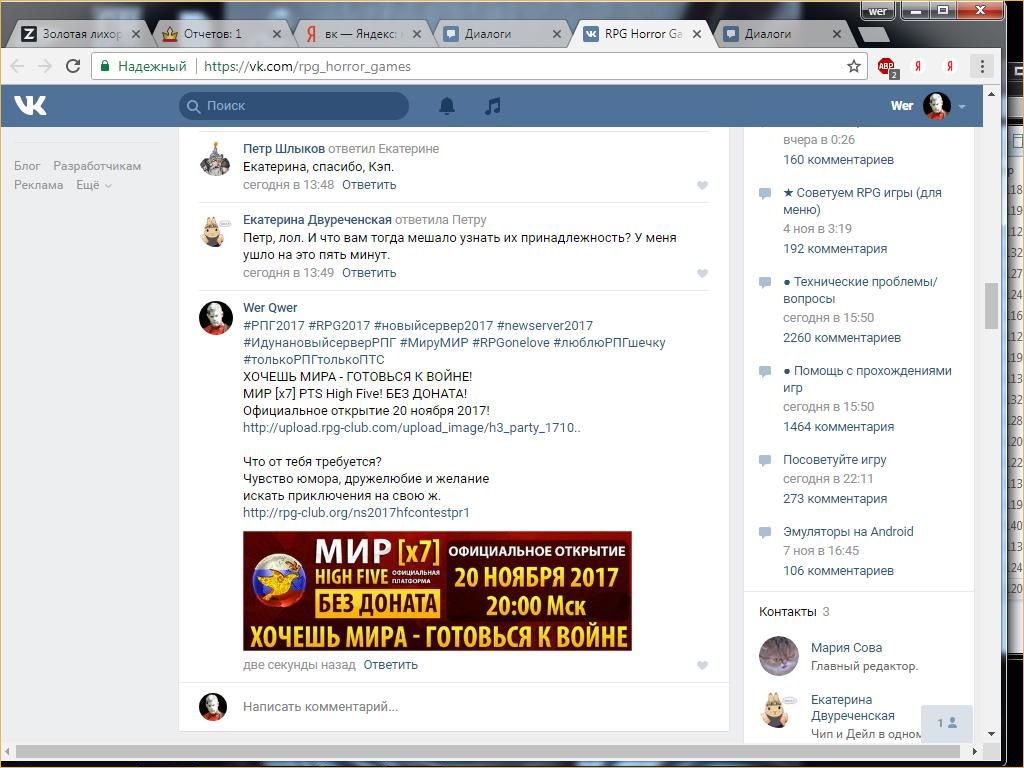Screen dimensions: 1024x768
Task: Open Chrome three-dot menu
Action: 982,66
